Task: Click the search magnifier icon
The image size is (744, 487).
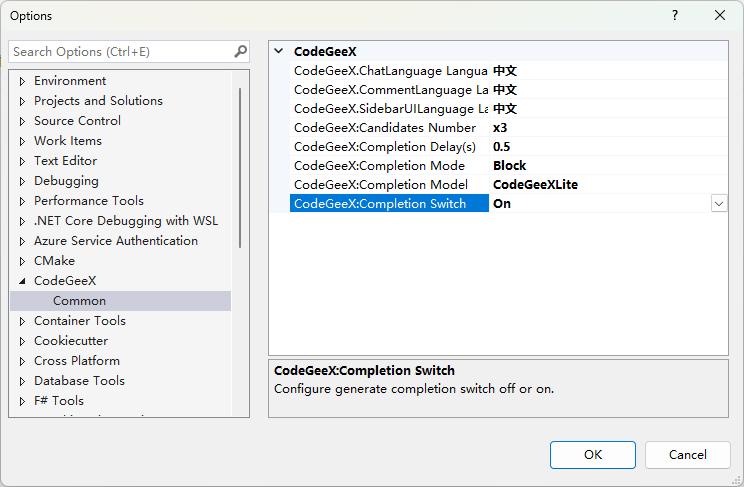Action: [241, 51]
